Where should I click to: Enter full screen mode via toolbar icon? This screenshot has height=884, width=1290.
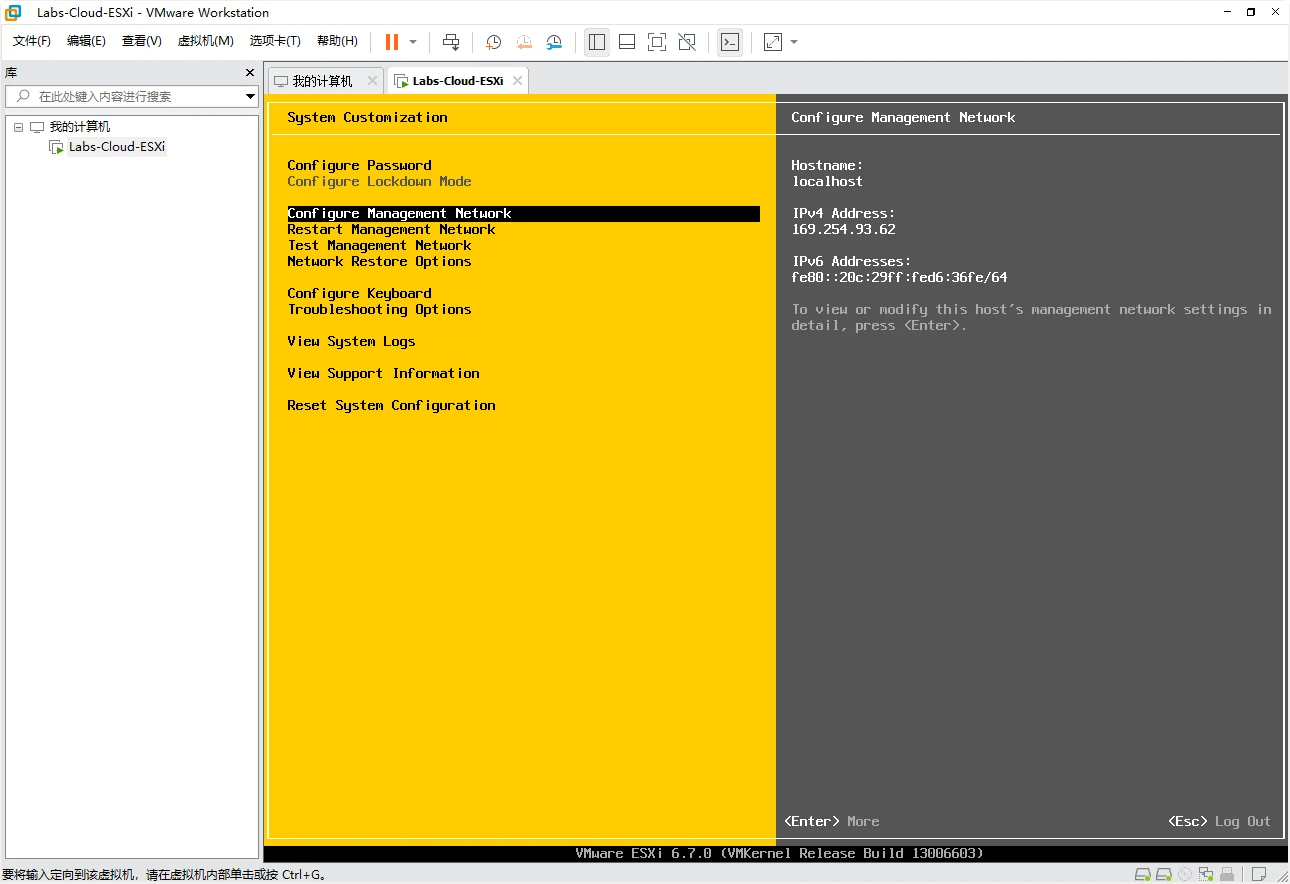pyautogui.click(x=656, y=42)
